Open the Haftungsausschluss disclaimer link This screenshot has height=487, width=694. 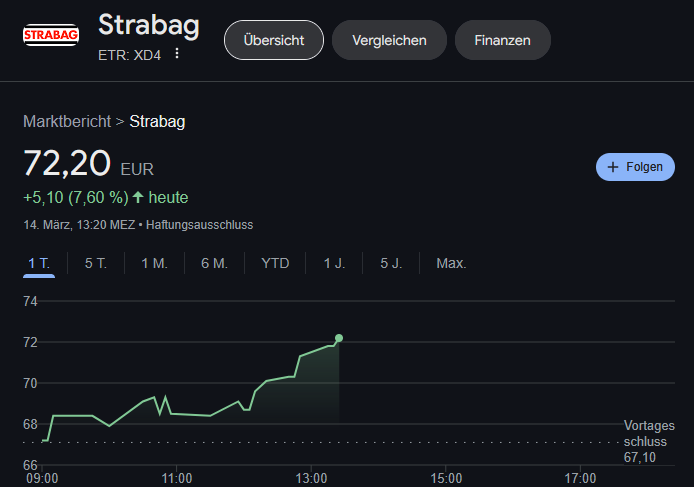pyautogui.click(x=200, y=225)
